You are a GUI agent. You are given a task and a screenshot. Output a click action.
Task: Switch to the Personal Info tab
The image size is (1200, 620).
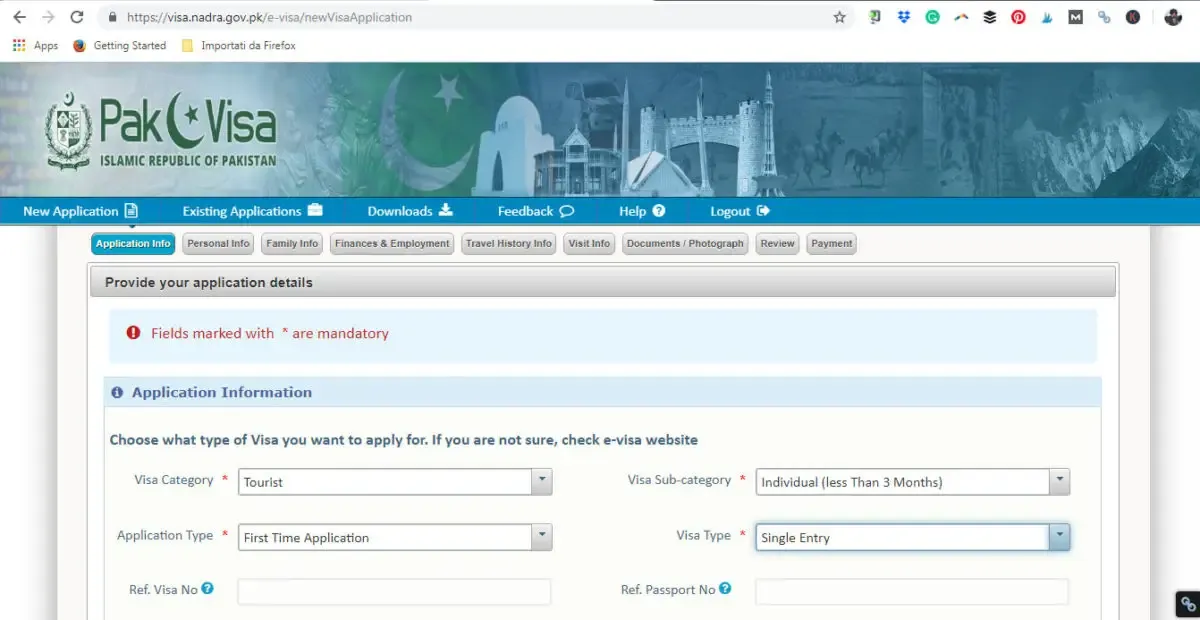(218, 243)
